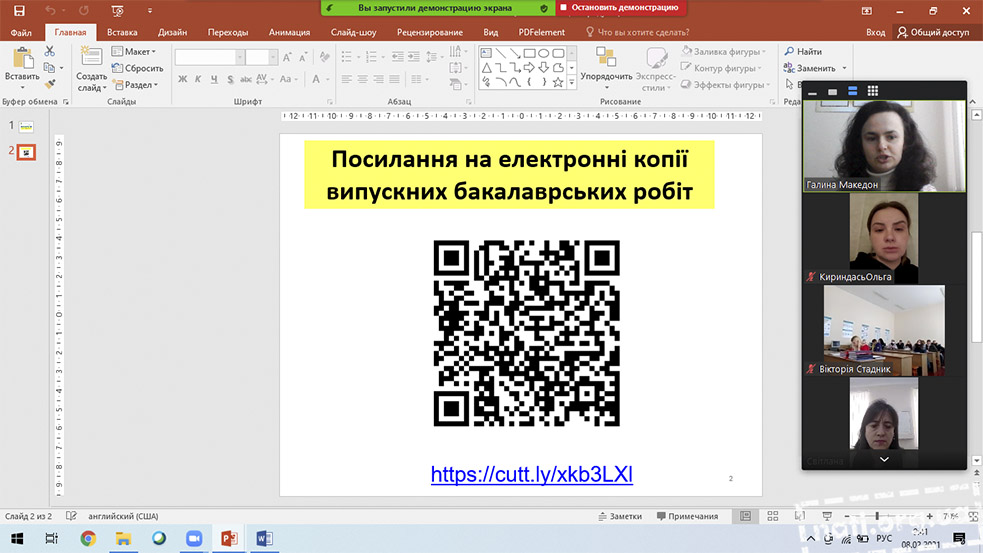This screenshot has width=983, height=553.
Task: Open the action center notification icon
Action: pyautogui.click(x=959, y=539)
